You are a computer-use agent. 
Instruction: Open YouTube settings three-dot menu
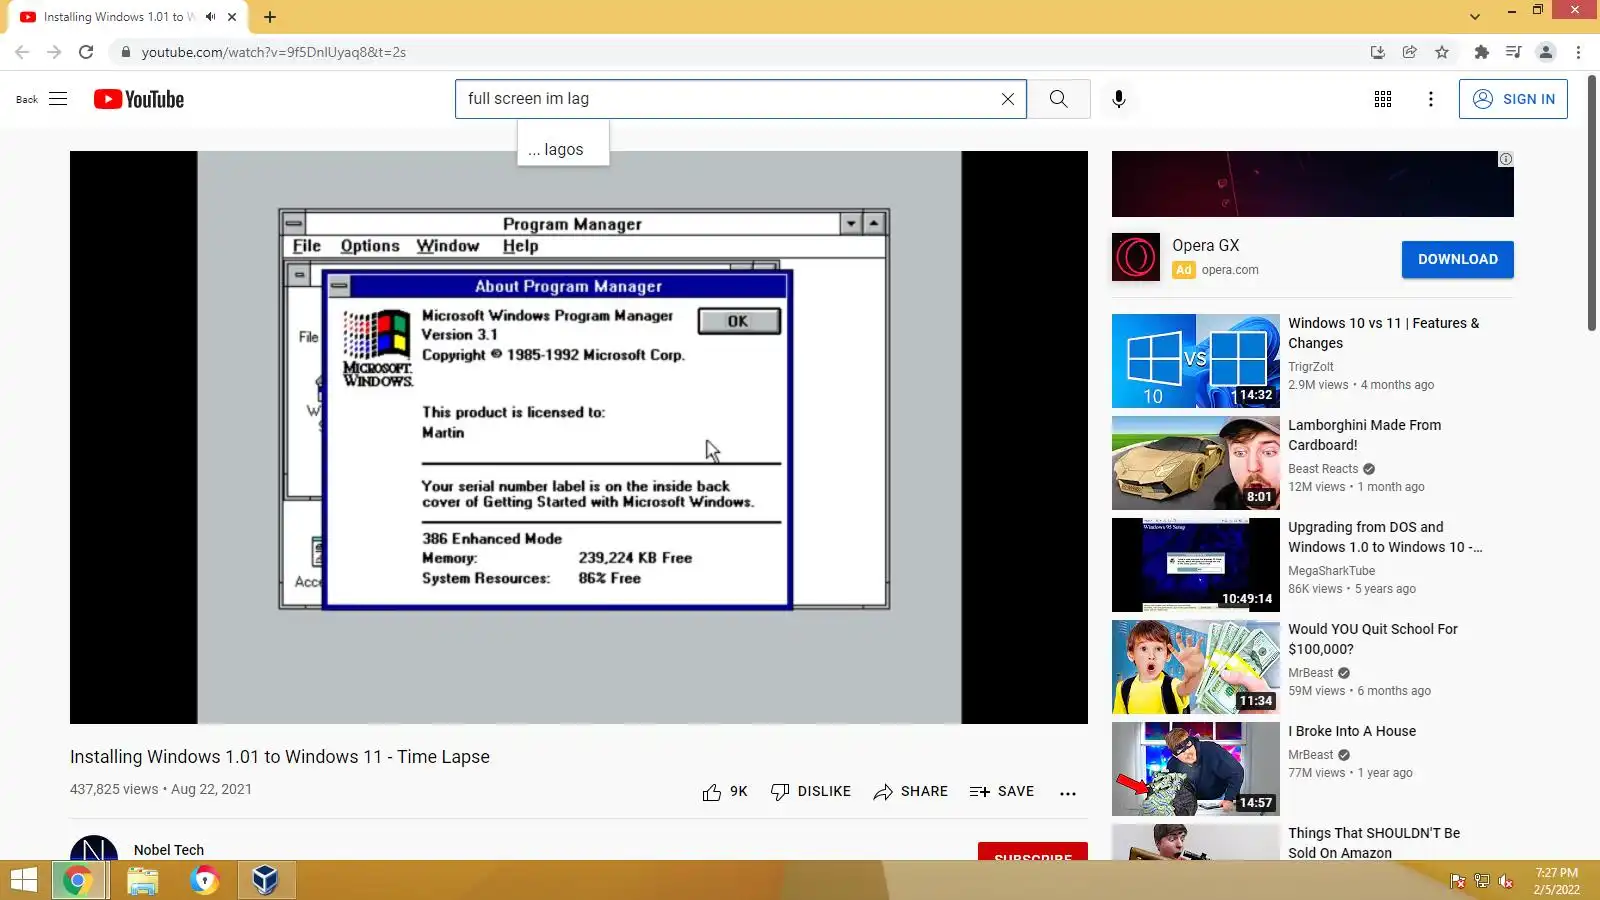(x=1431, y=99)
